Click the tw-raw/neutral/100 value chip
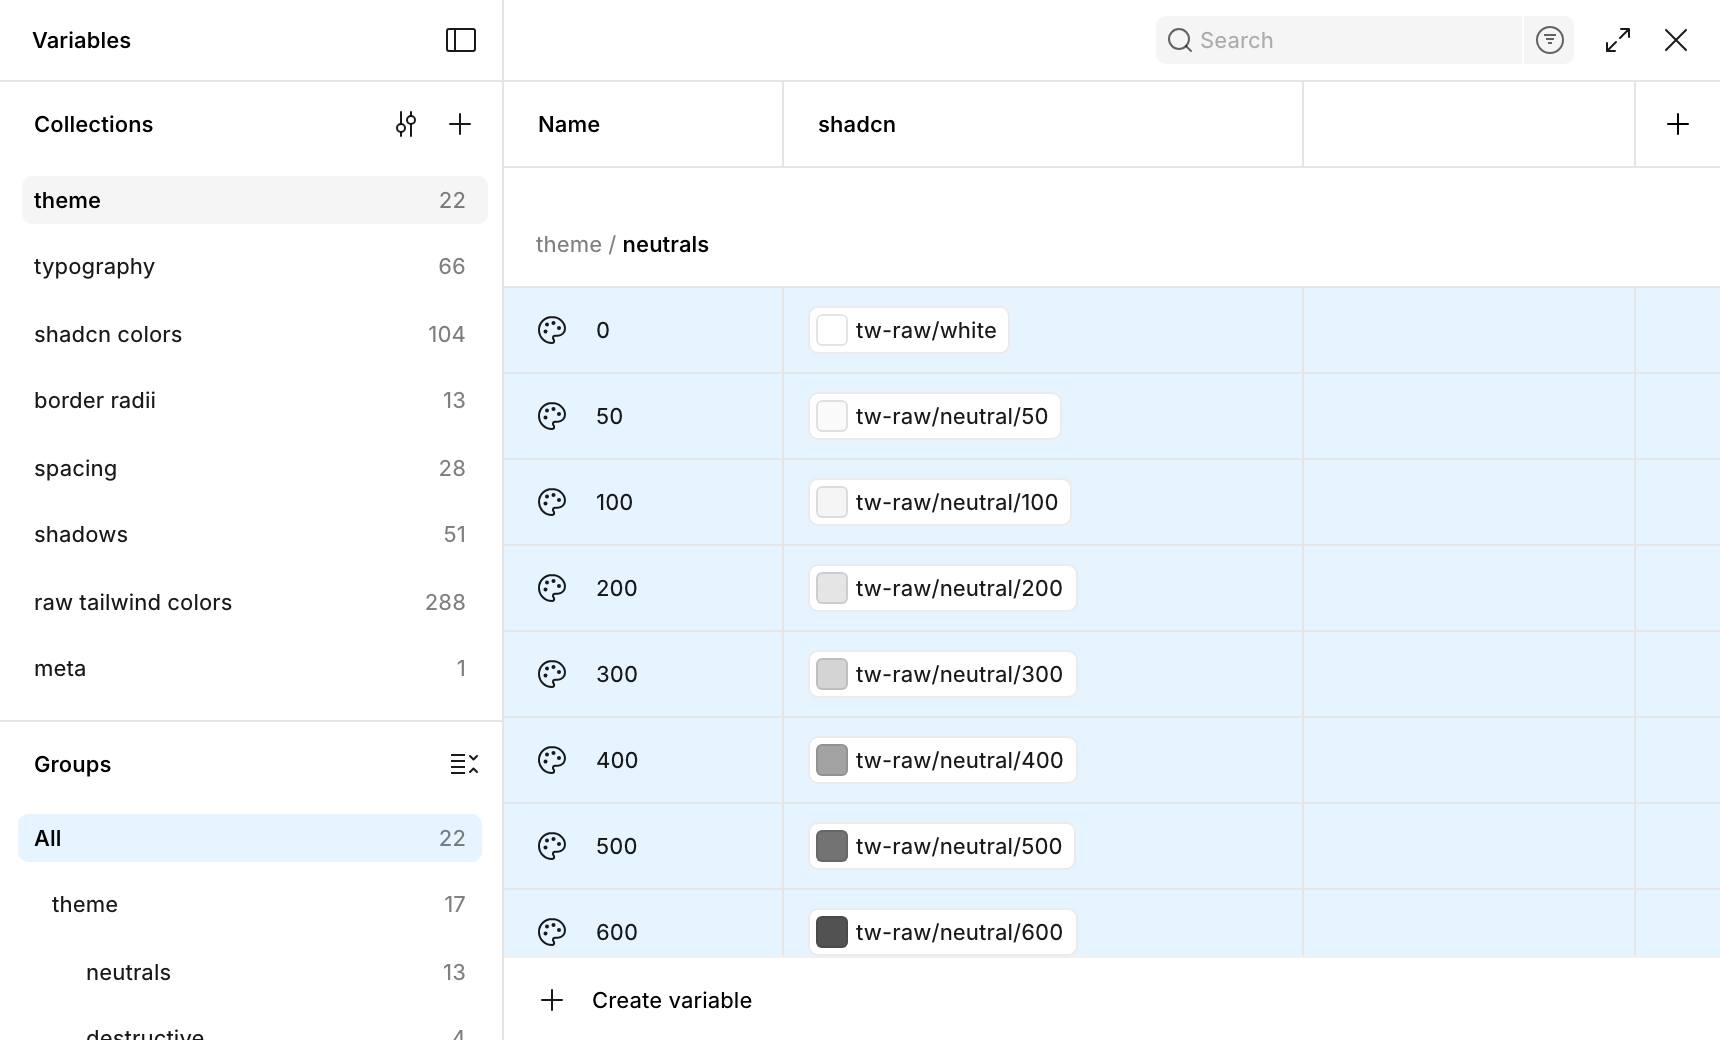Viewport: 1720px width, 1040px height. point(940,502)
